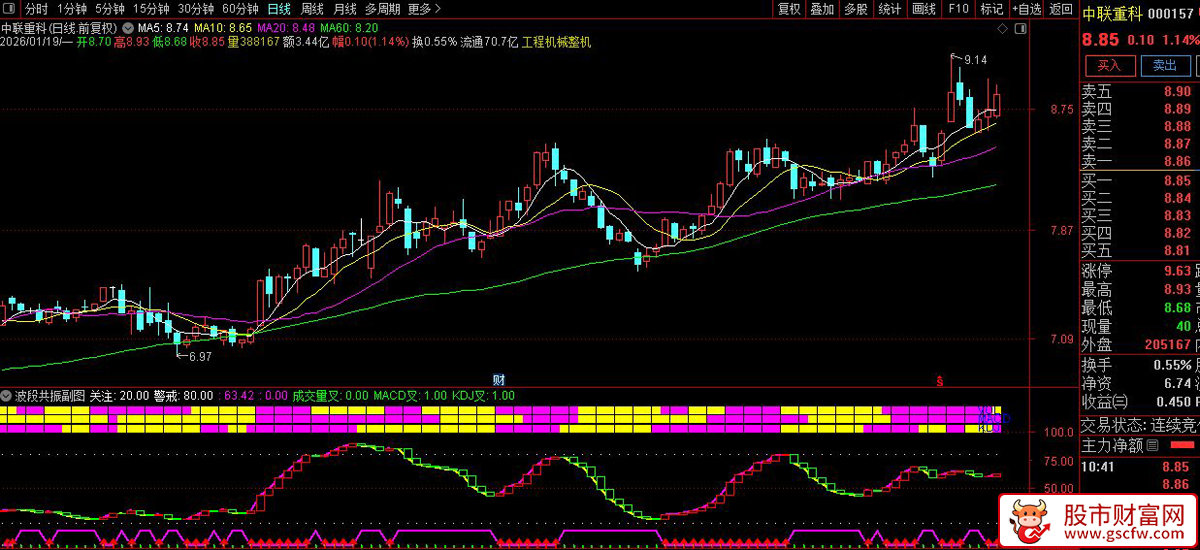This screenshot has height=550, width=1200.
Task: Open the 复权 adjustment menu
Action: [x=789, y=9]
